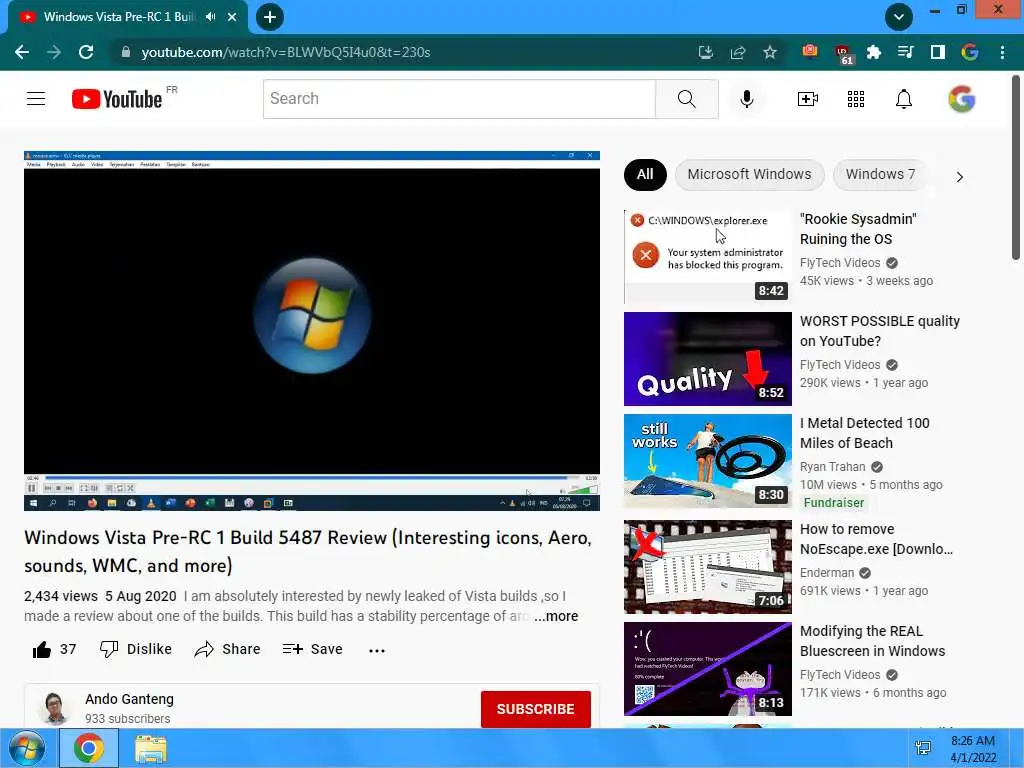Image resolution: width=1024 pixels, height=768 pixels.
Task: Open the Ryan Trahan channel link
Action: click(833, 466)
